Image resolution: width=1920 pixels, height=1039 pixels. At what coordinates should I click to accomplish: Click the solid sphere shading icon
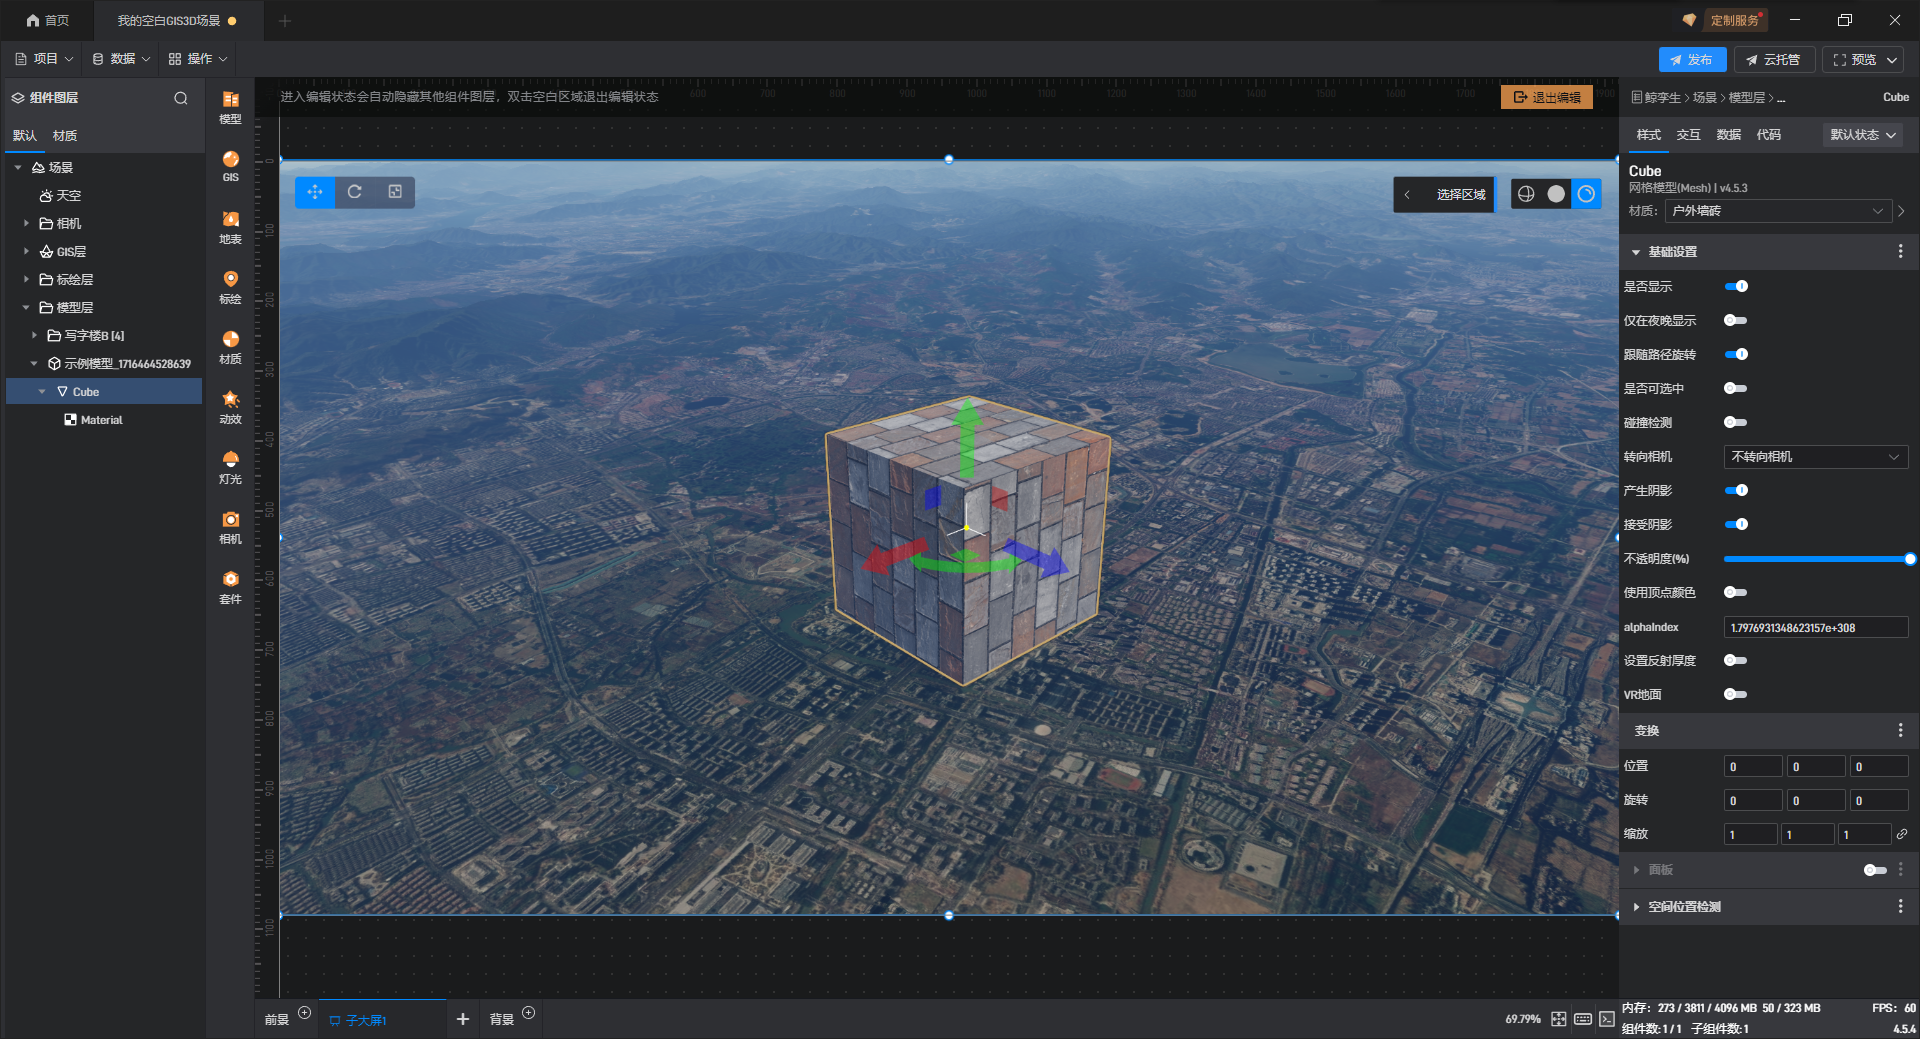coord(1556,194)
